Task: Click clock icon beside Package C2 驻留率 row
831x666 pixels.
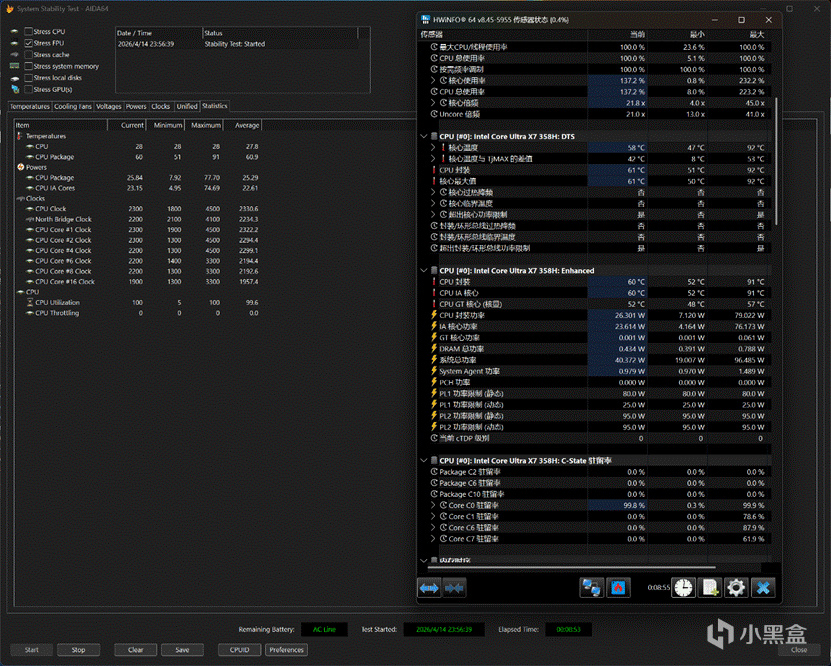Action: point(434,472)
